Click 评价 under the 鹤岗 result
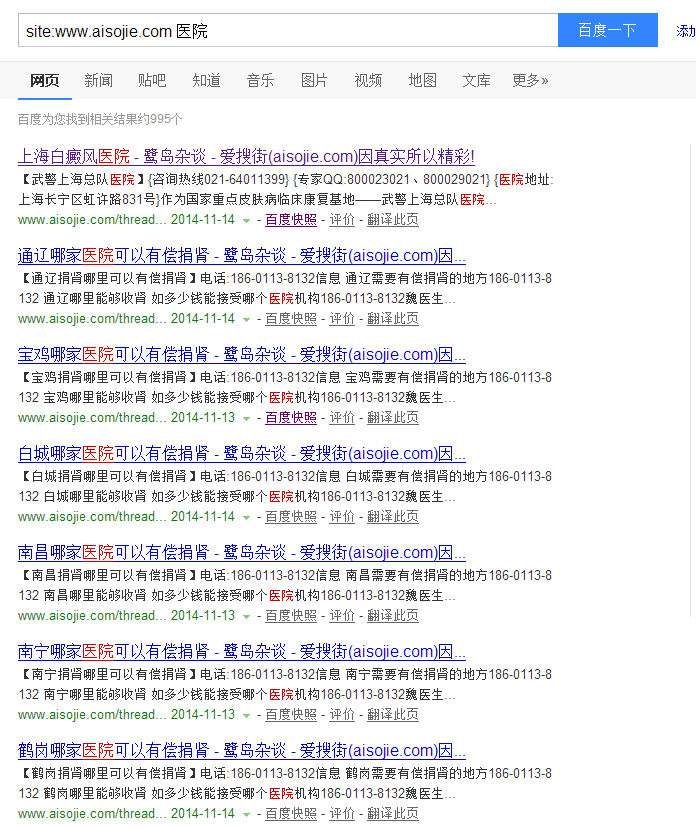696x828 pixels. [342, 814]
